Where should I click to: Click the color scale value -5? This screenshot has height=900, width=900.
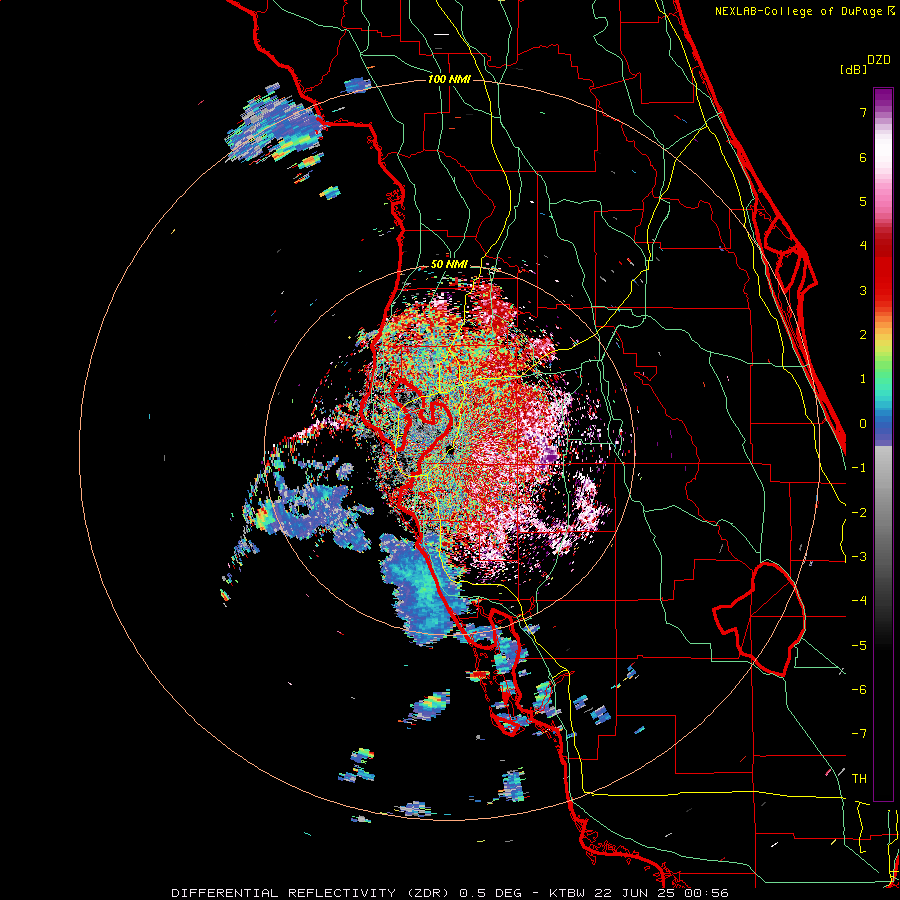click(859, 646)
